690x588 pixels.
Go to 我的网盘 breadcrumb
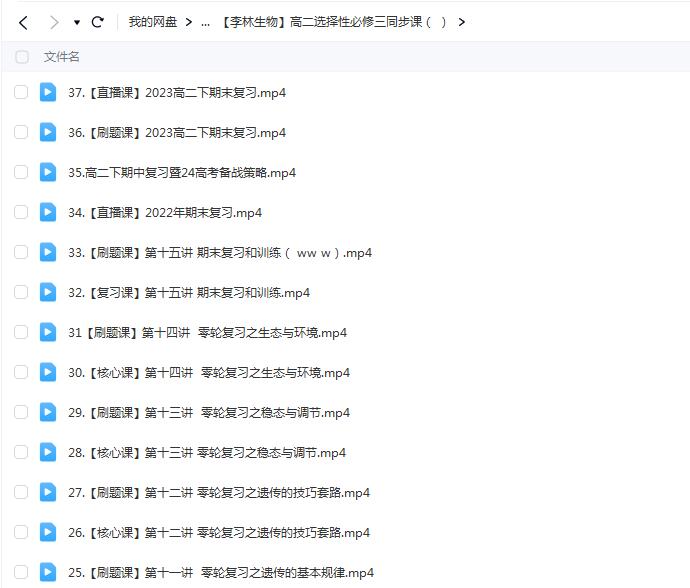(152, 22)
